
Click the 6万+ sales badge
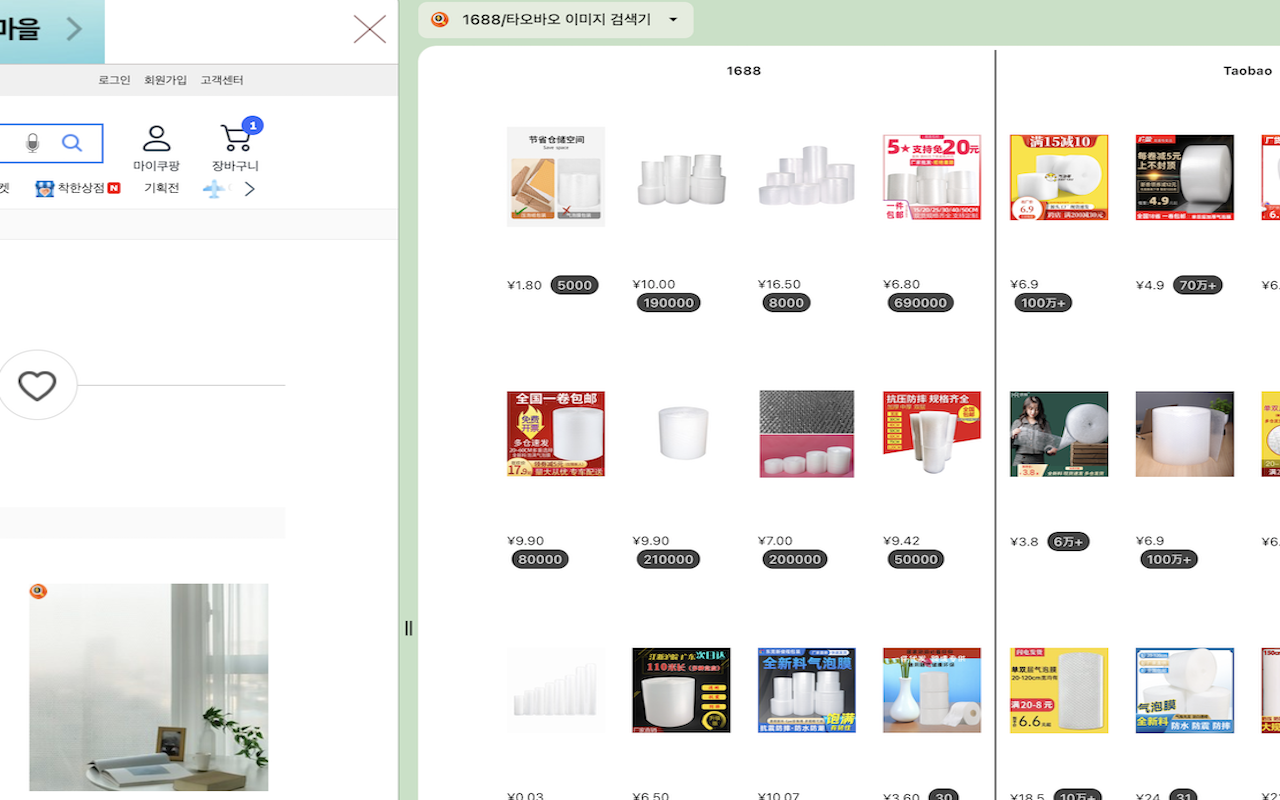[x=1068, y=541]
